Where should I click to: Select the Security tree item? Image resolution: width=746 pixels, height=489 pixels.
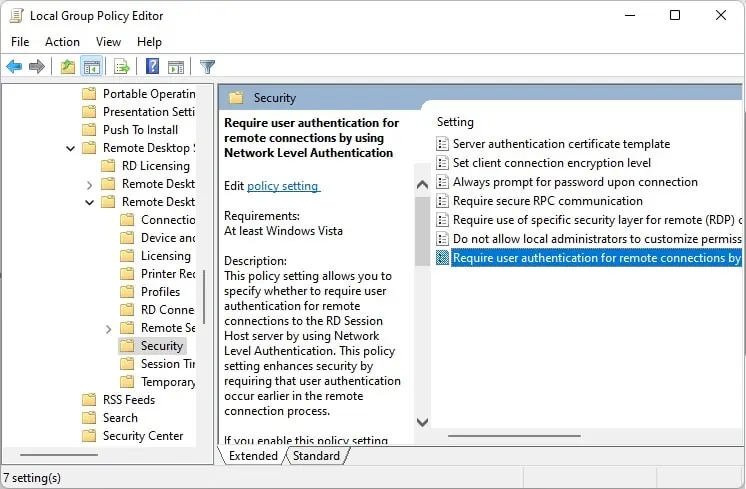162,346
